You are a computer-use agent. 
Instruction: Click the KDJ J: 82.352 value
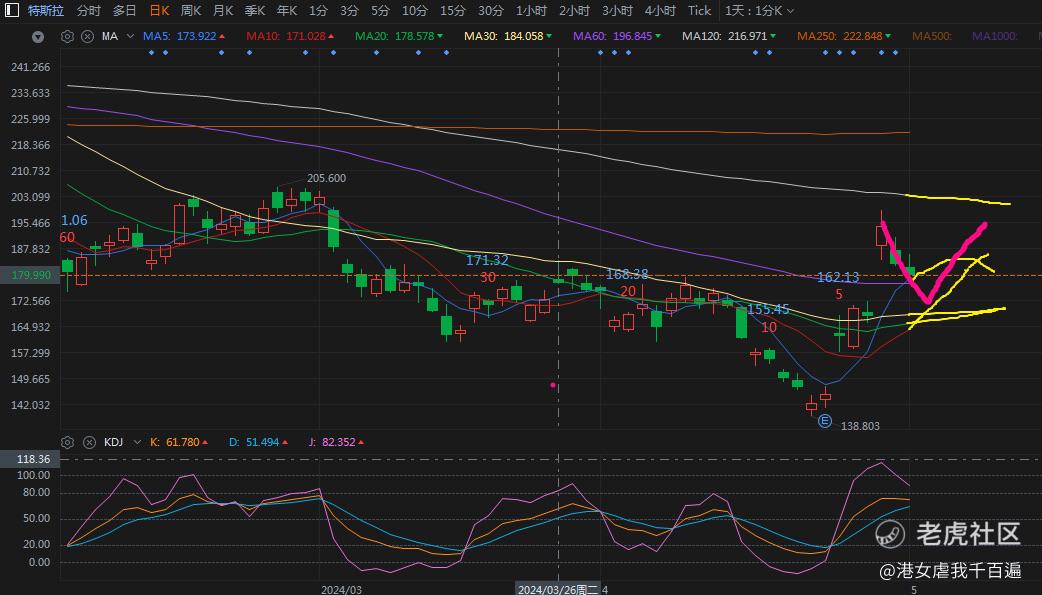click(336, 442)
